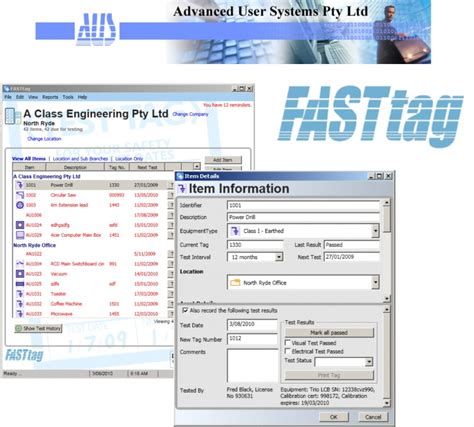Viewport: 474px width, 427px height.
Task: Select the North Ryde Office group row
Action: point(34,245)
